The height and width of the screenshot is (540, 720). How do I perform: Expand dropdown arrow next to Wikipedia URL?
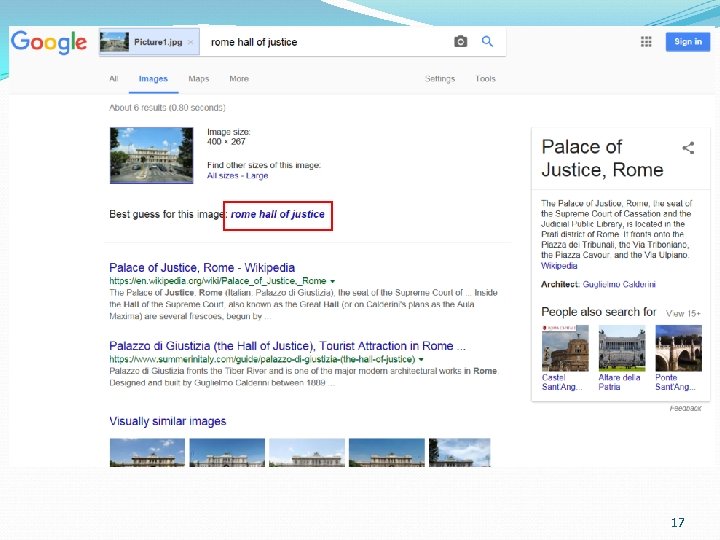332,281
